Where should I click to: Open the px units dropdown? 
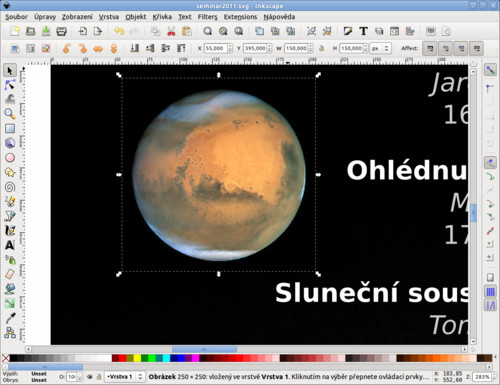380,49
